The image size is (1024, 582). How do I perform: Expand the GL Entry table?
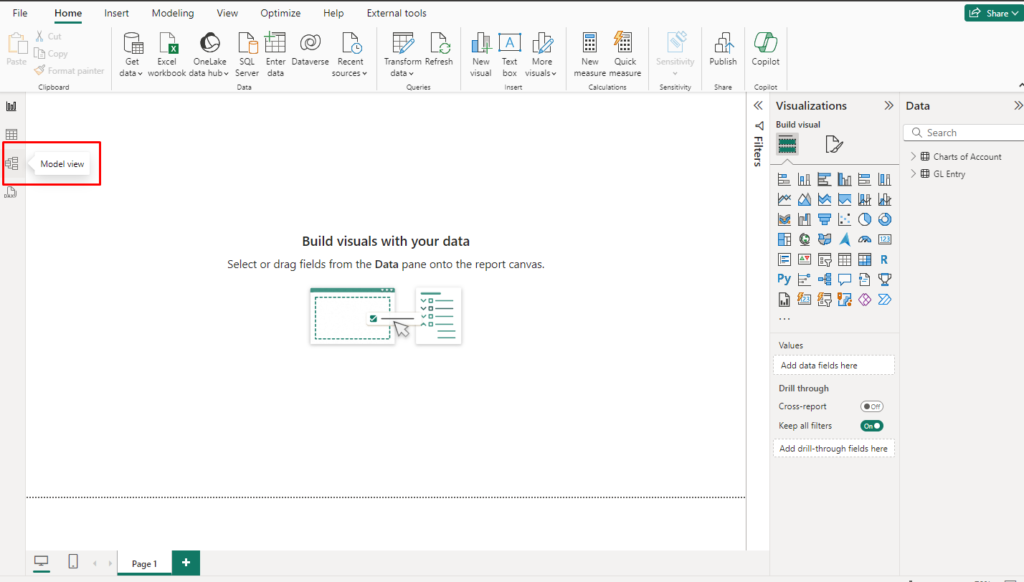pyautogui.click(x=913, y=173)
